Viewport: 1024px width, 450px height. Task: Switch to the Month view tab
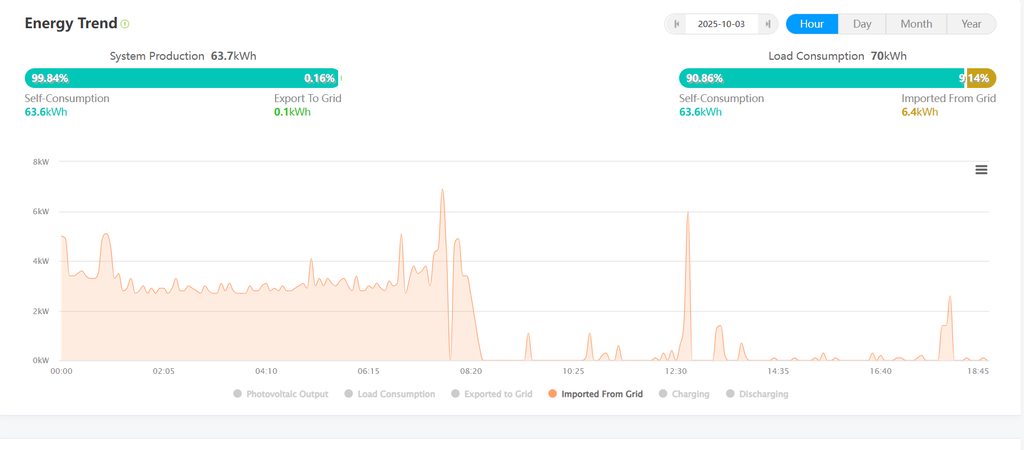(x=916, y=24)
